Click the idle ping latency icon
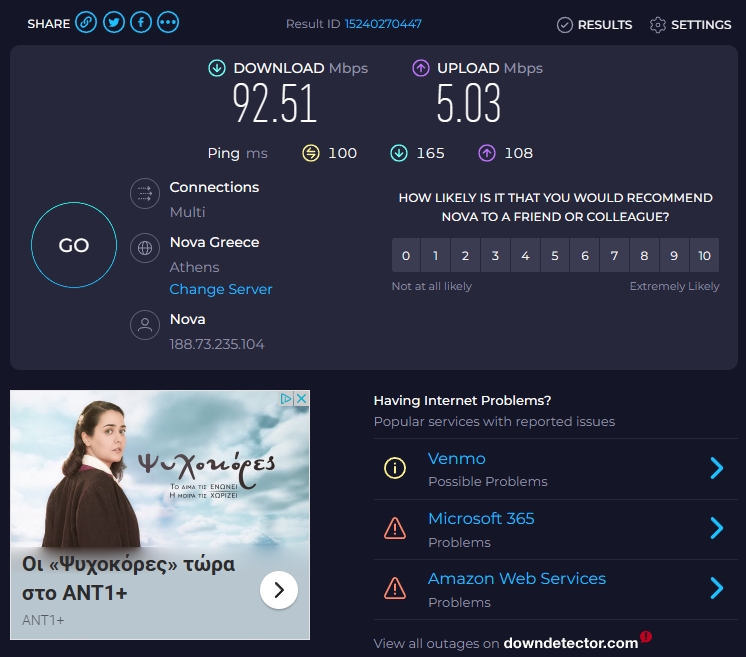 (x=311, y=153)
